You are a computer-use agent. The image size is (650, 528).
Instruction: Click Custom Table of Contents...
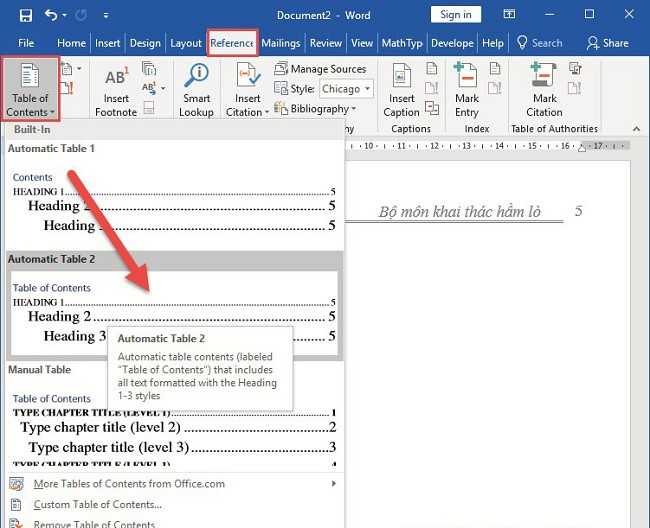[174, 504]
